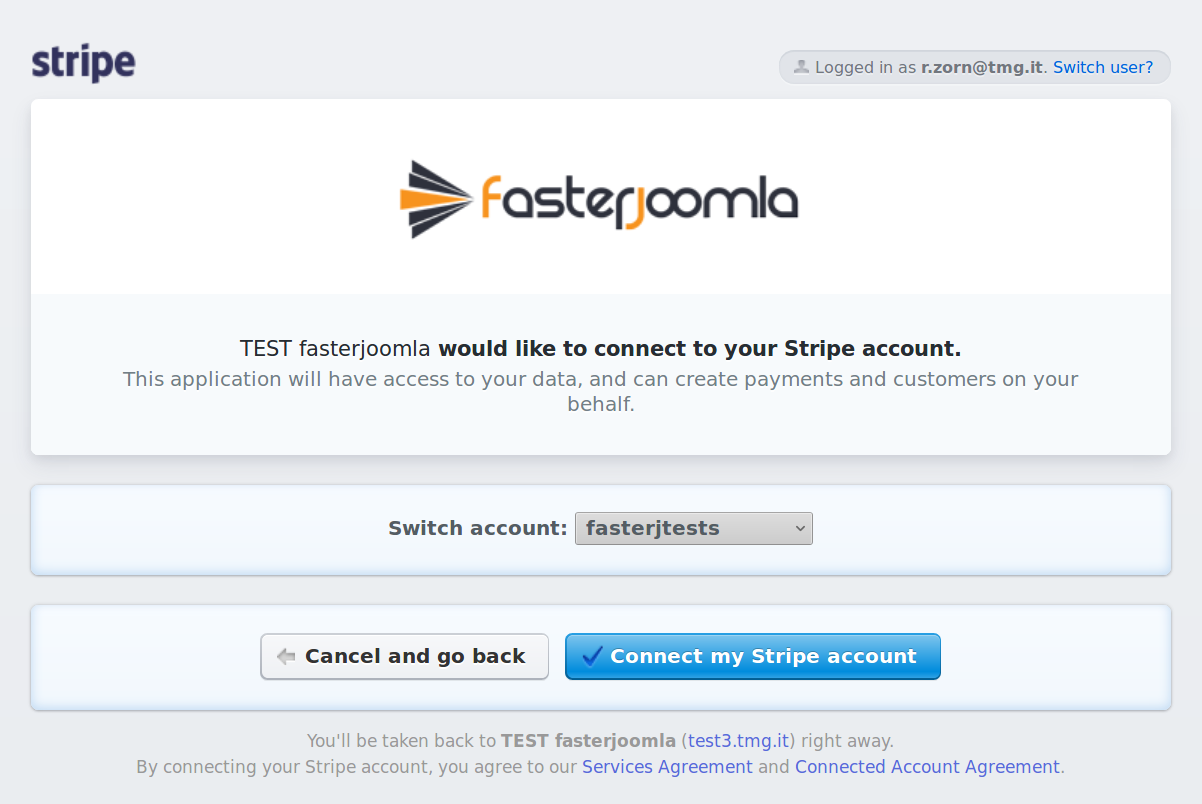Connect my Stripe account
Viewport: 1202px width, 804px height.
753,656
